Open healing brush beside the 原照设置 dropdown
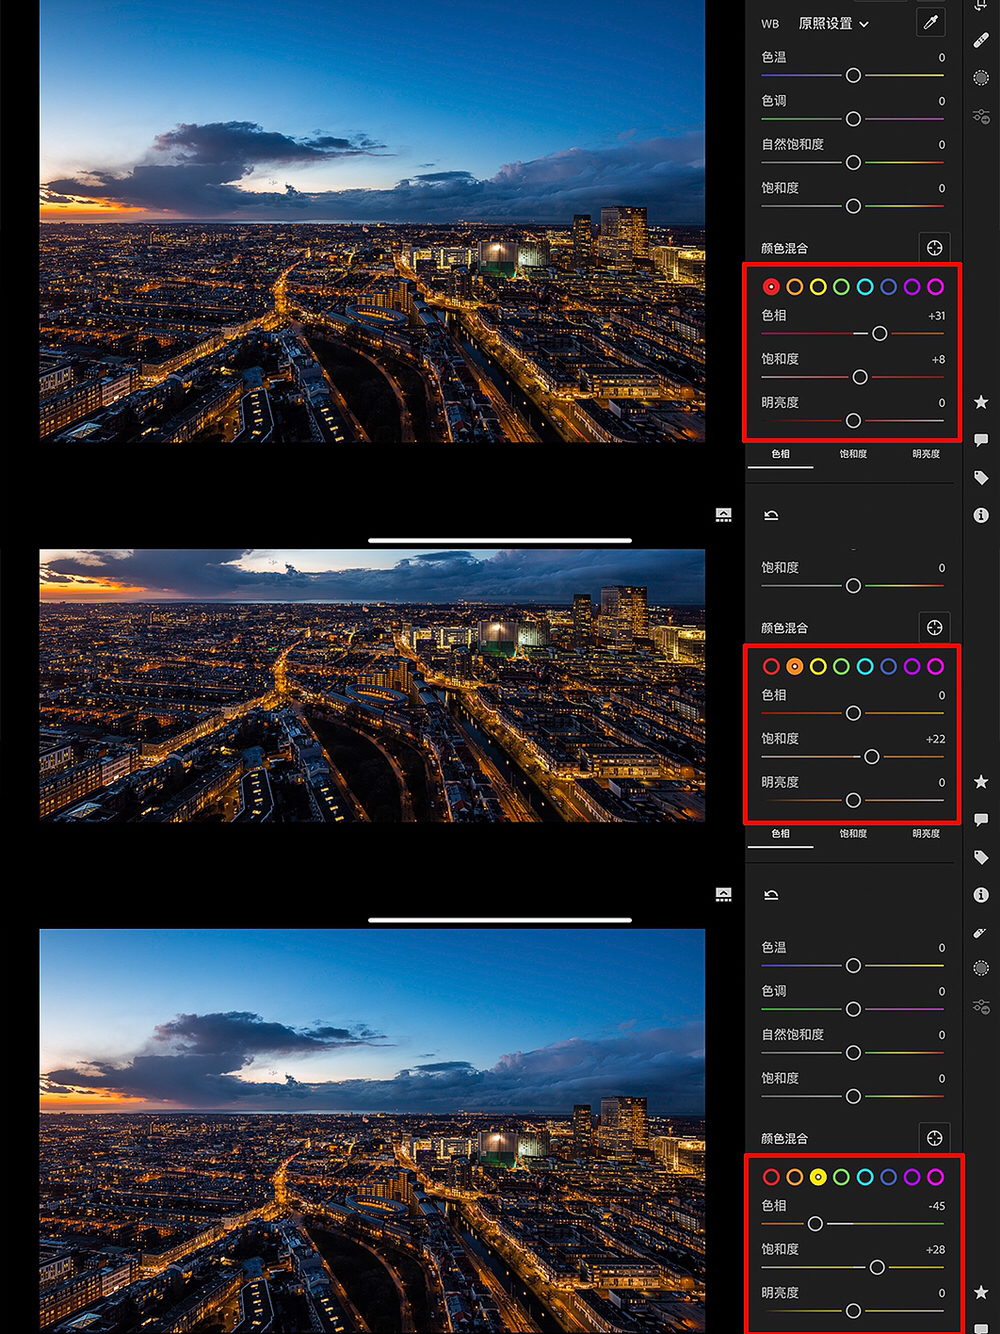This screenshot has height=1334, width=1000. point(981,40)
